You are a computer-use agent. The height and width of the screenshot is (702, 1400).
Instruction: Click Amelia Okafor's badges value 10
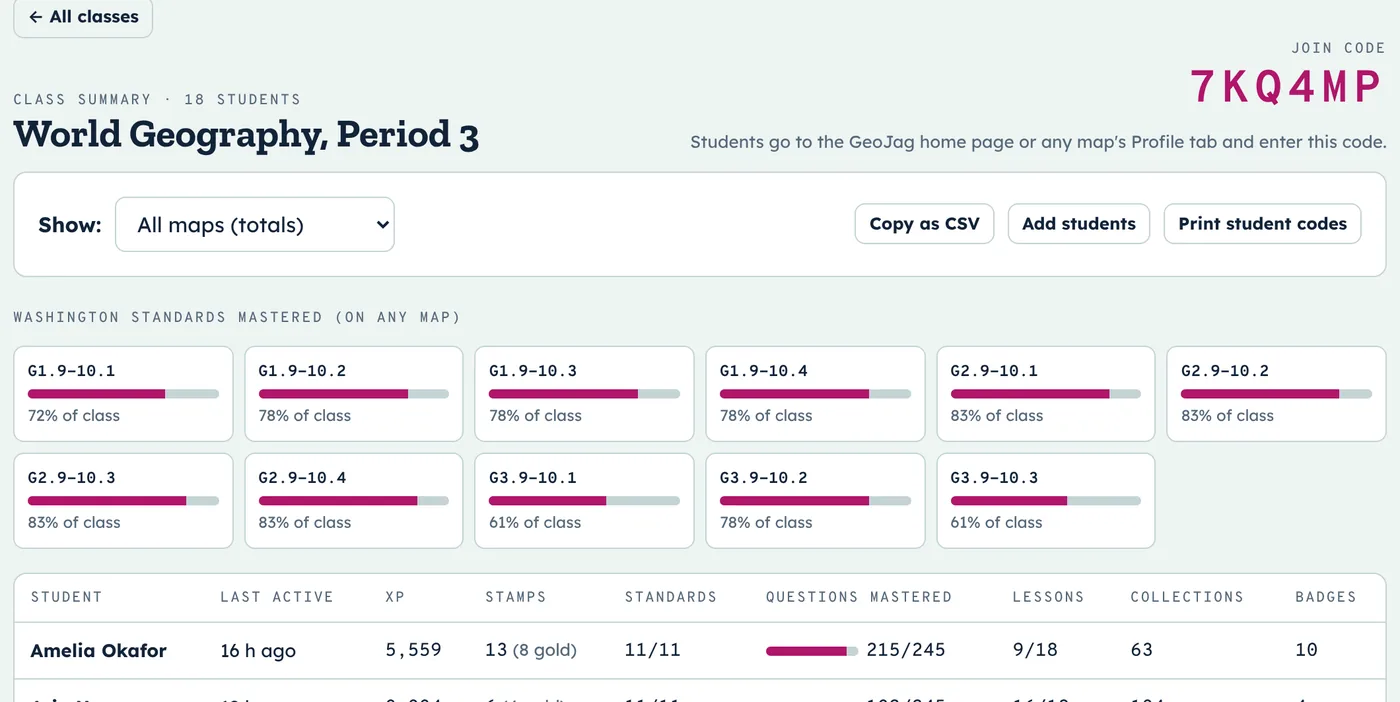(1306, 650)
